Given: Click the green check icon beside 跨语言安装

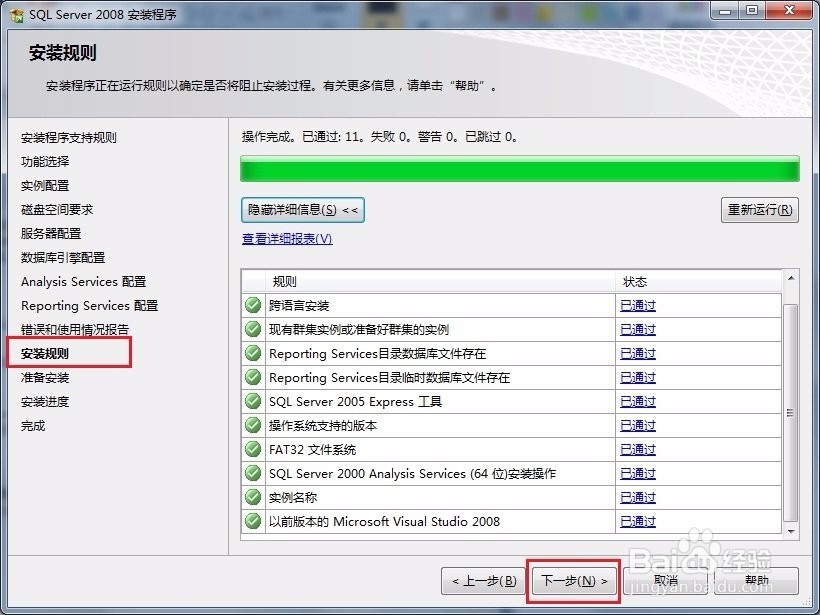Looking at the screenshot, I should pyautogui.click(x=252, y=305).
